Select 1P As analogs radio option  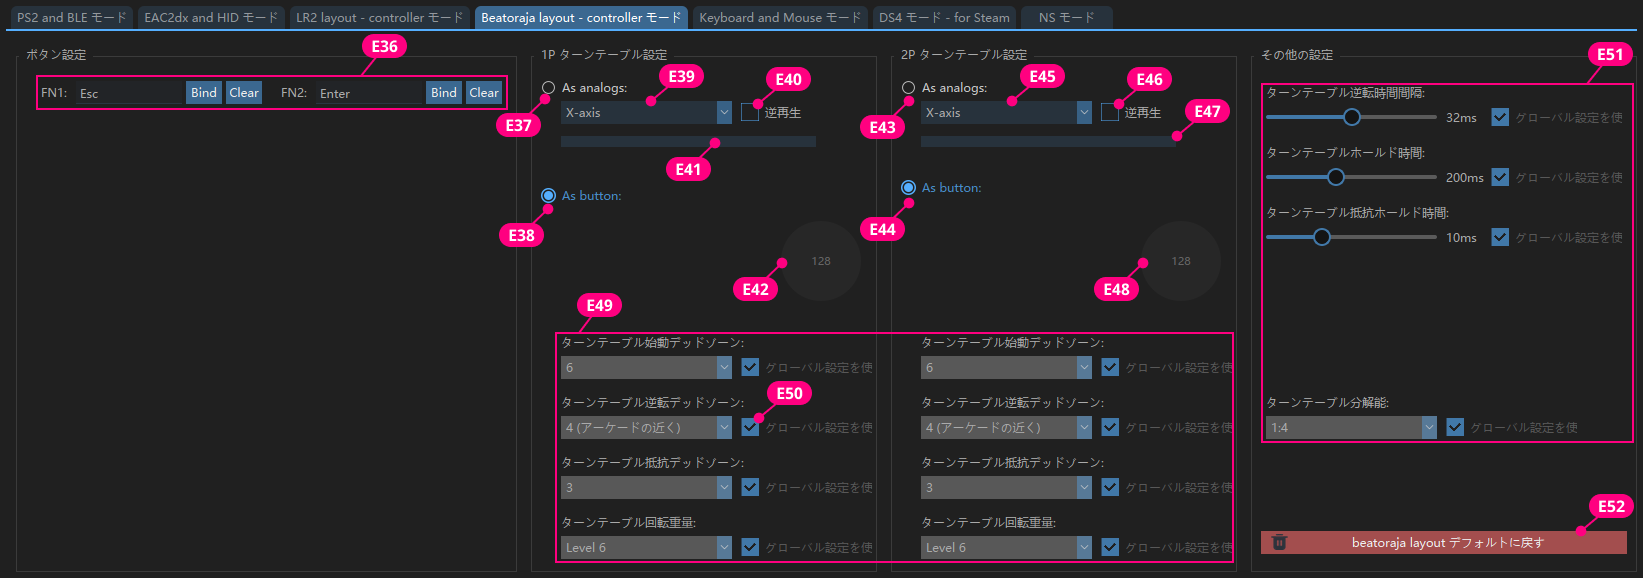click(548, 88)
